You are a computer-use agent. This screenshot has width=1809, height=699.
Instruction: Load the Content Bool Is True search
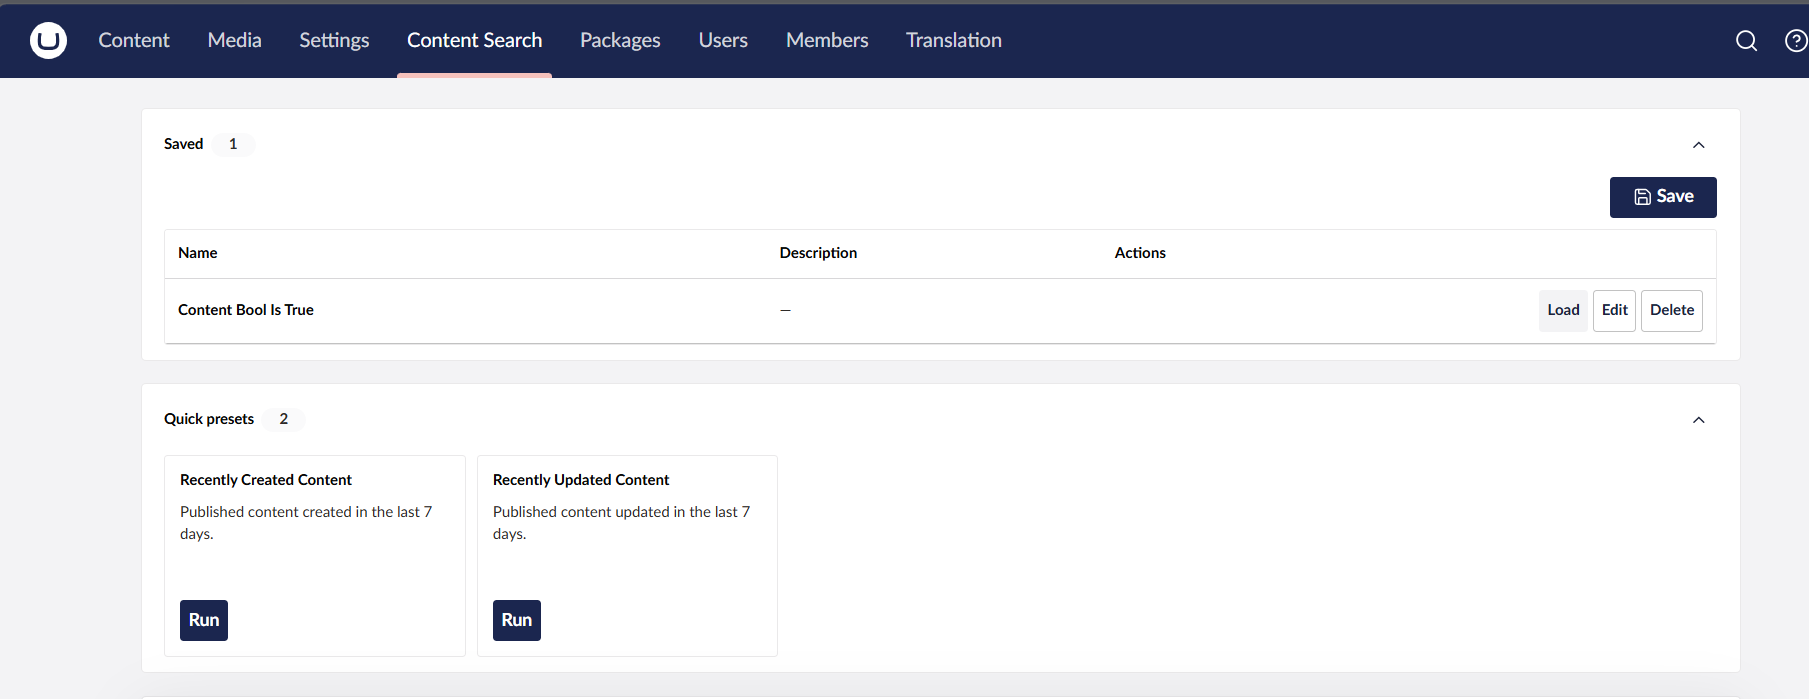click(1563, 310)
